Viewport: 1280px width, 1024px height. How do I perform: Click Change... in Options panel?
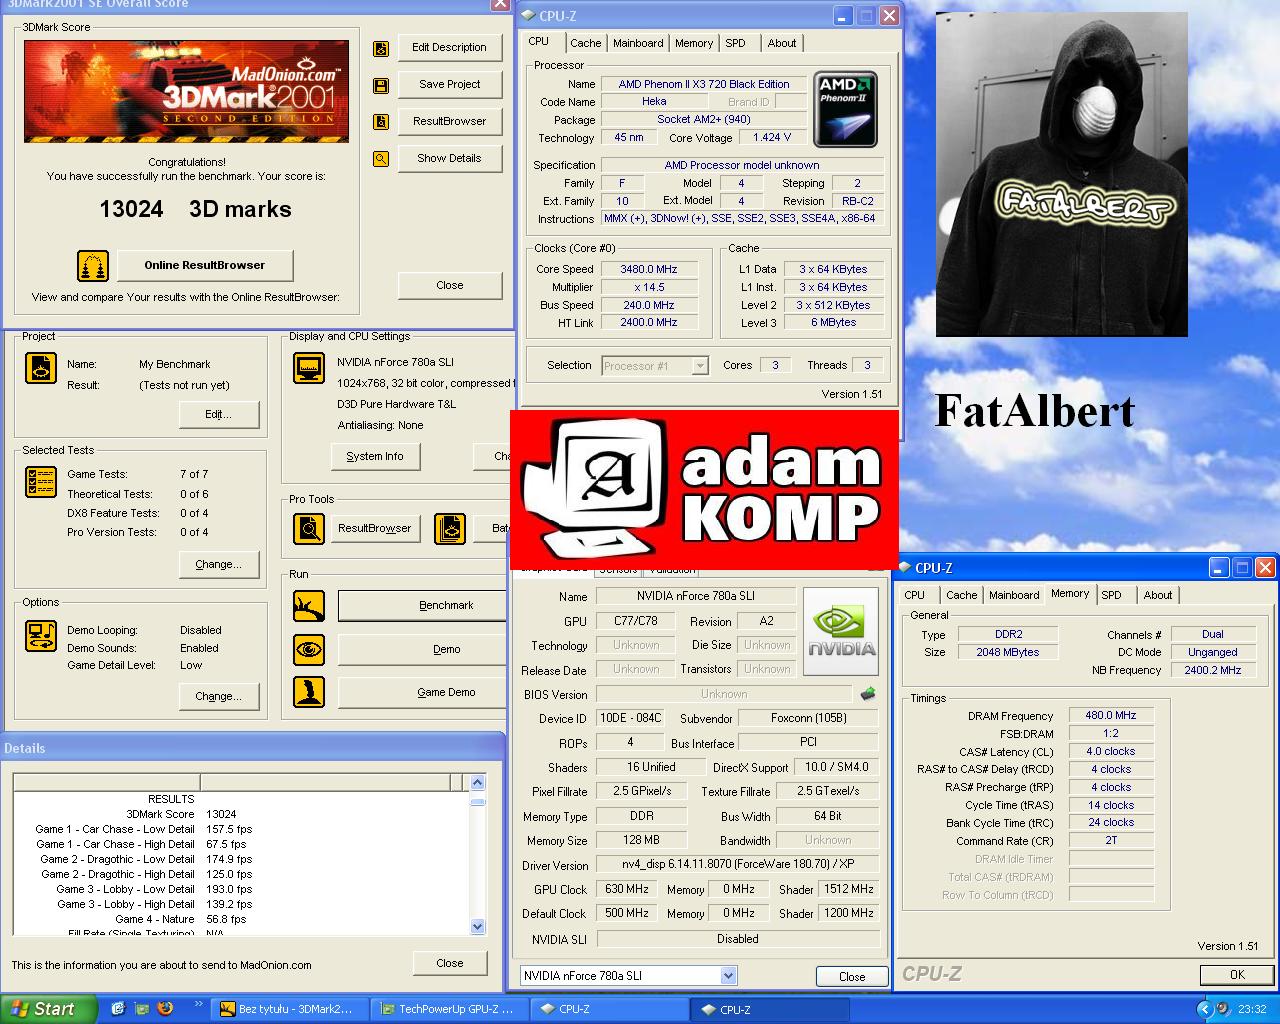click(219, 696)
